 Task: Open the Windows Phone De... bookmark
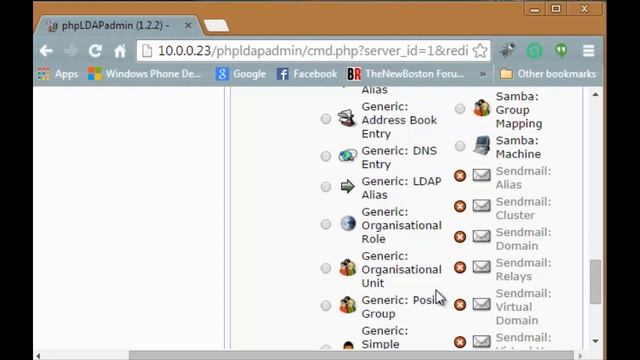click(144, 74)
